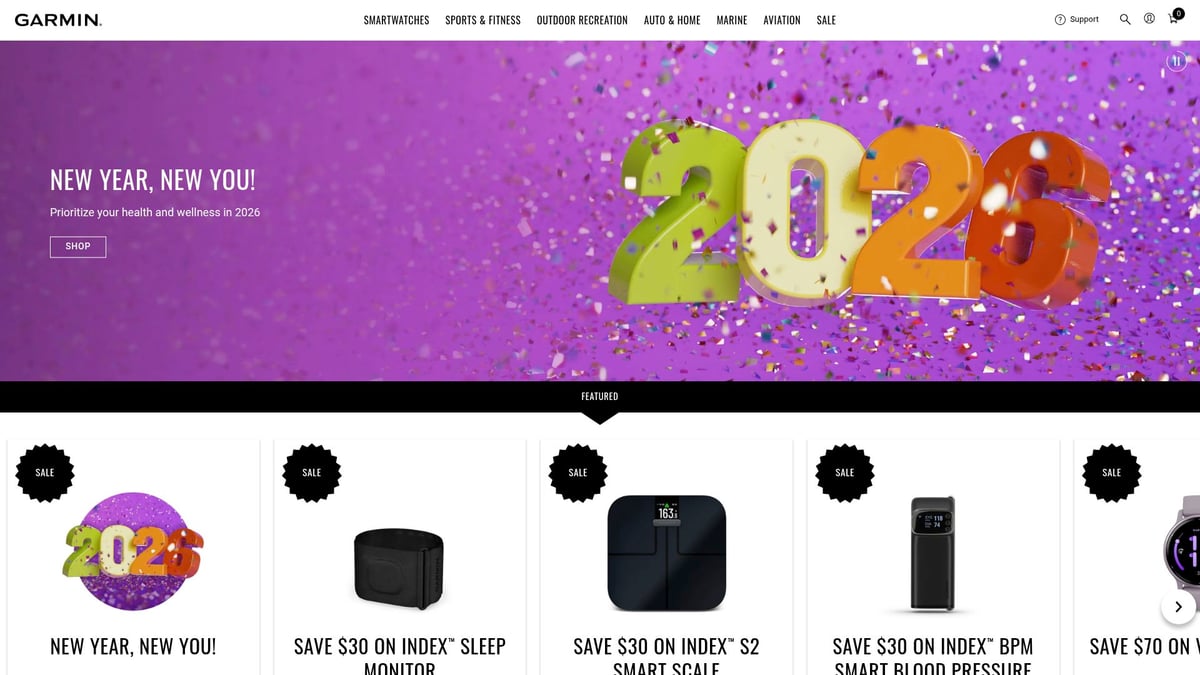Open the shopping cart icon
Viewport: 1200px width, 675px height.
(x=1174, y=19)
